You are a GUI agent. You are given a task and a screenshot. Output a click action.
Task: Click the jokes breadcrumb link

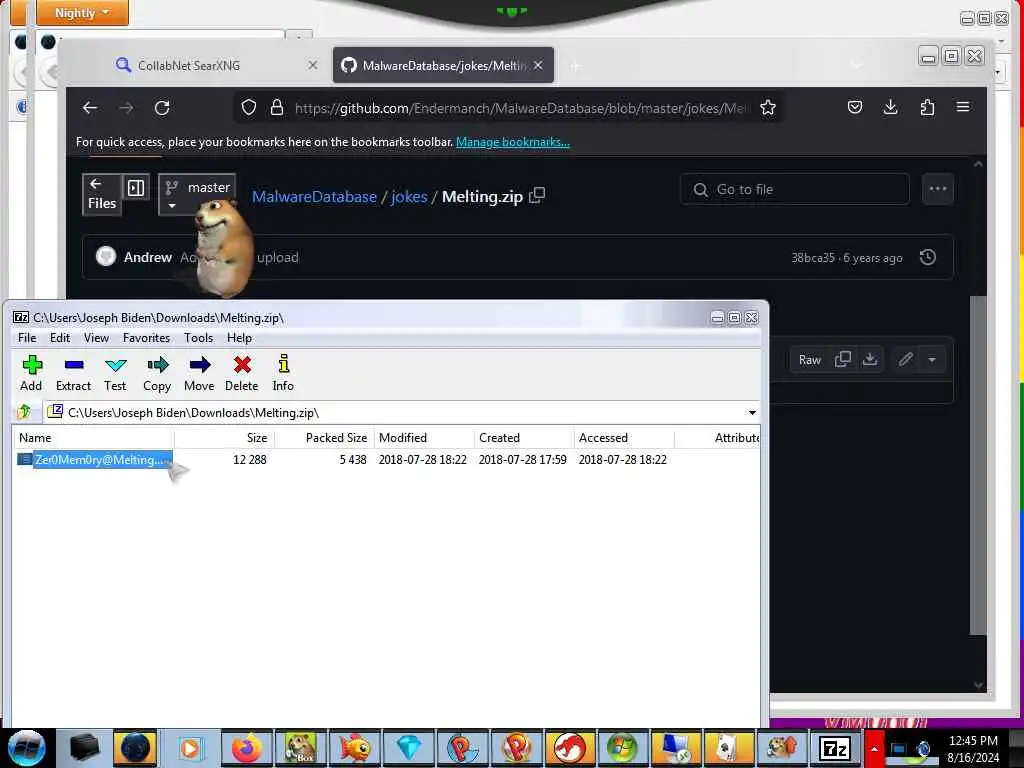[x=409, y=197]
